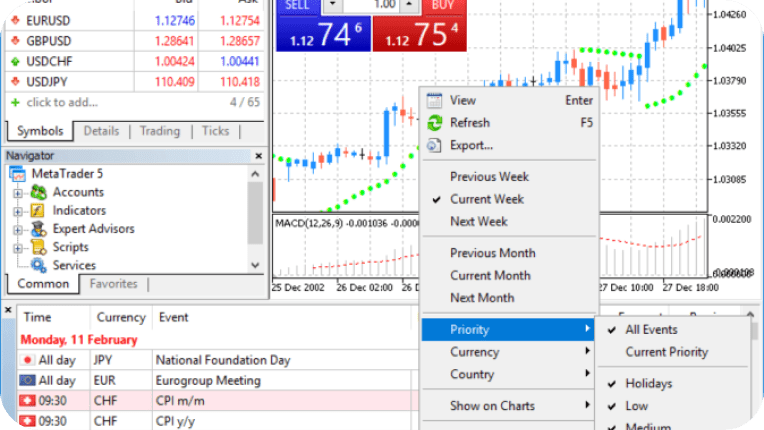764x430 pixels.
Task: Toggle All Events priority option
Action: [x=672, y=330]
